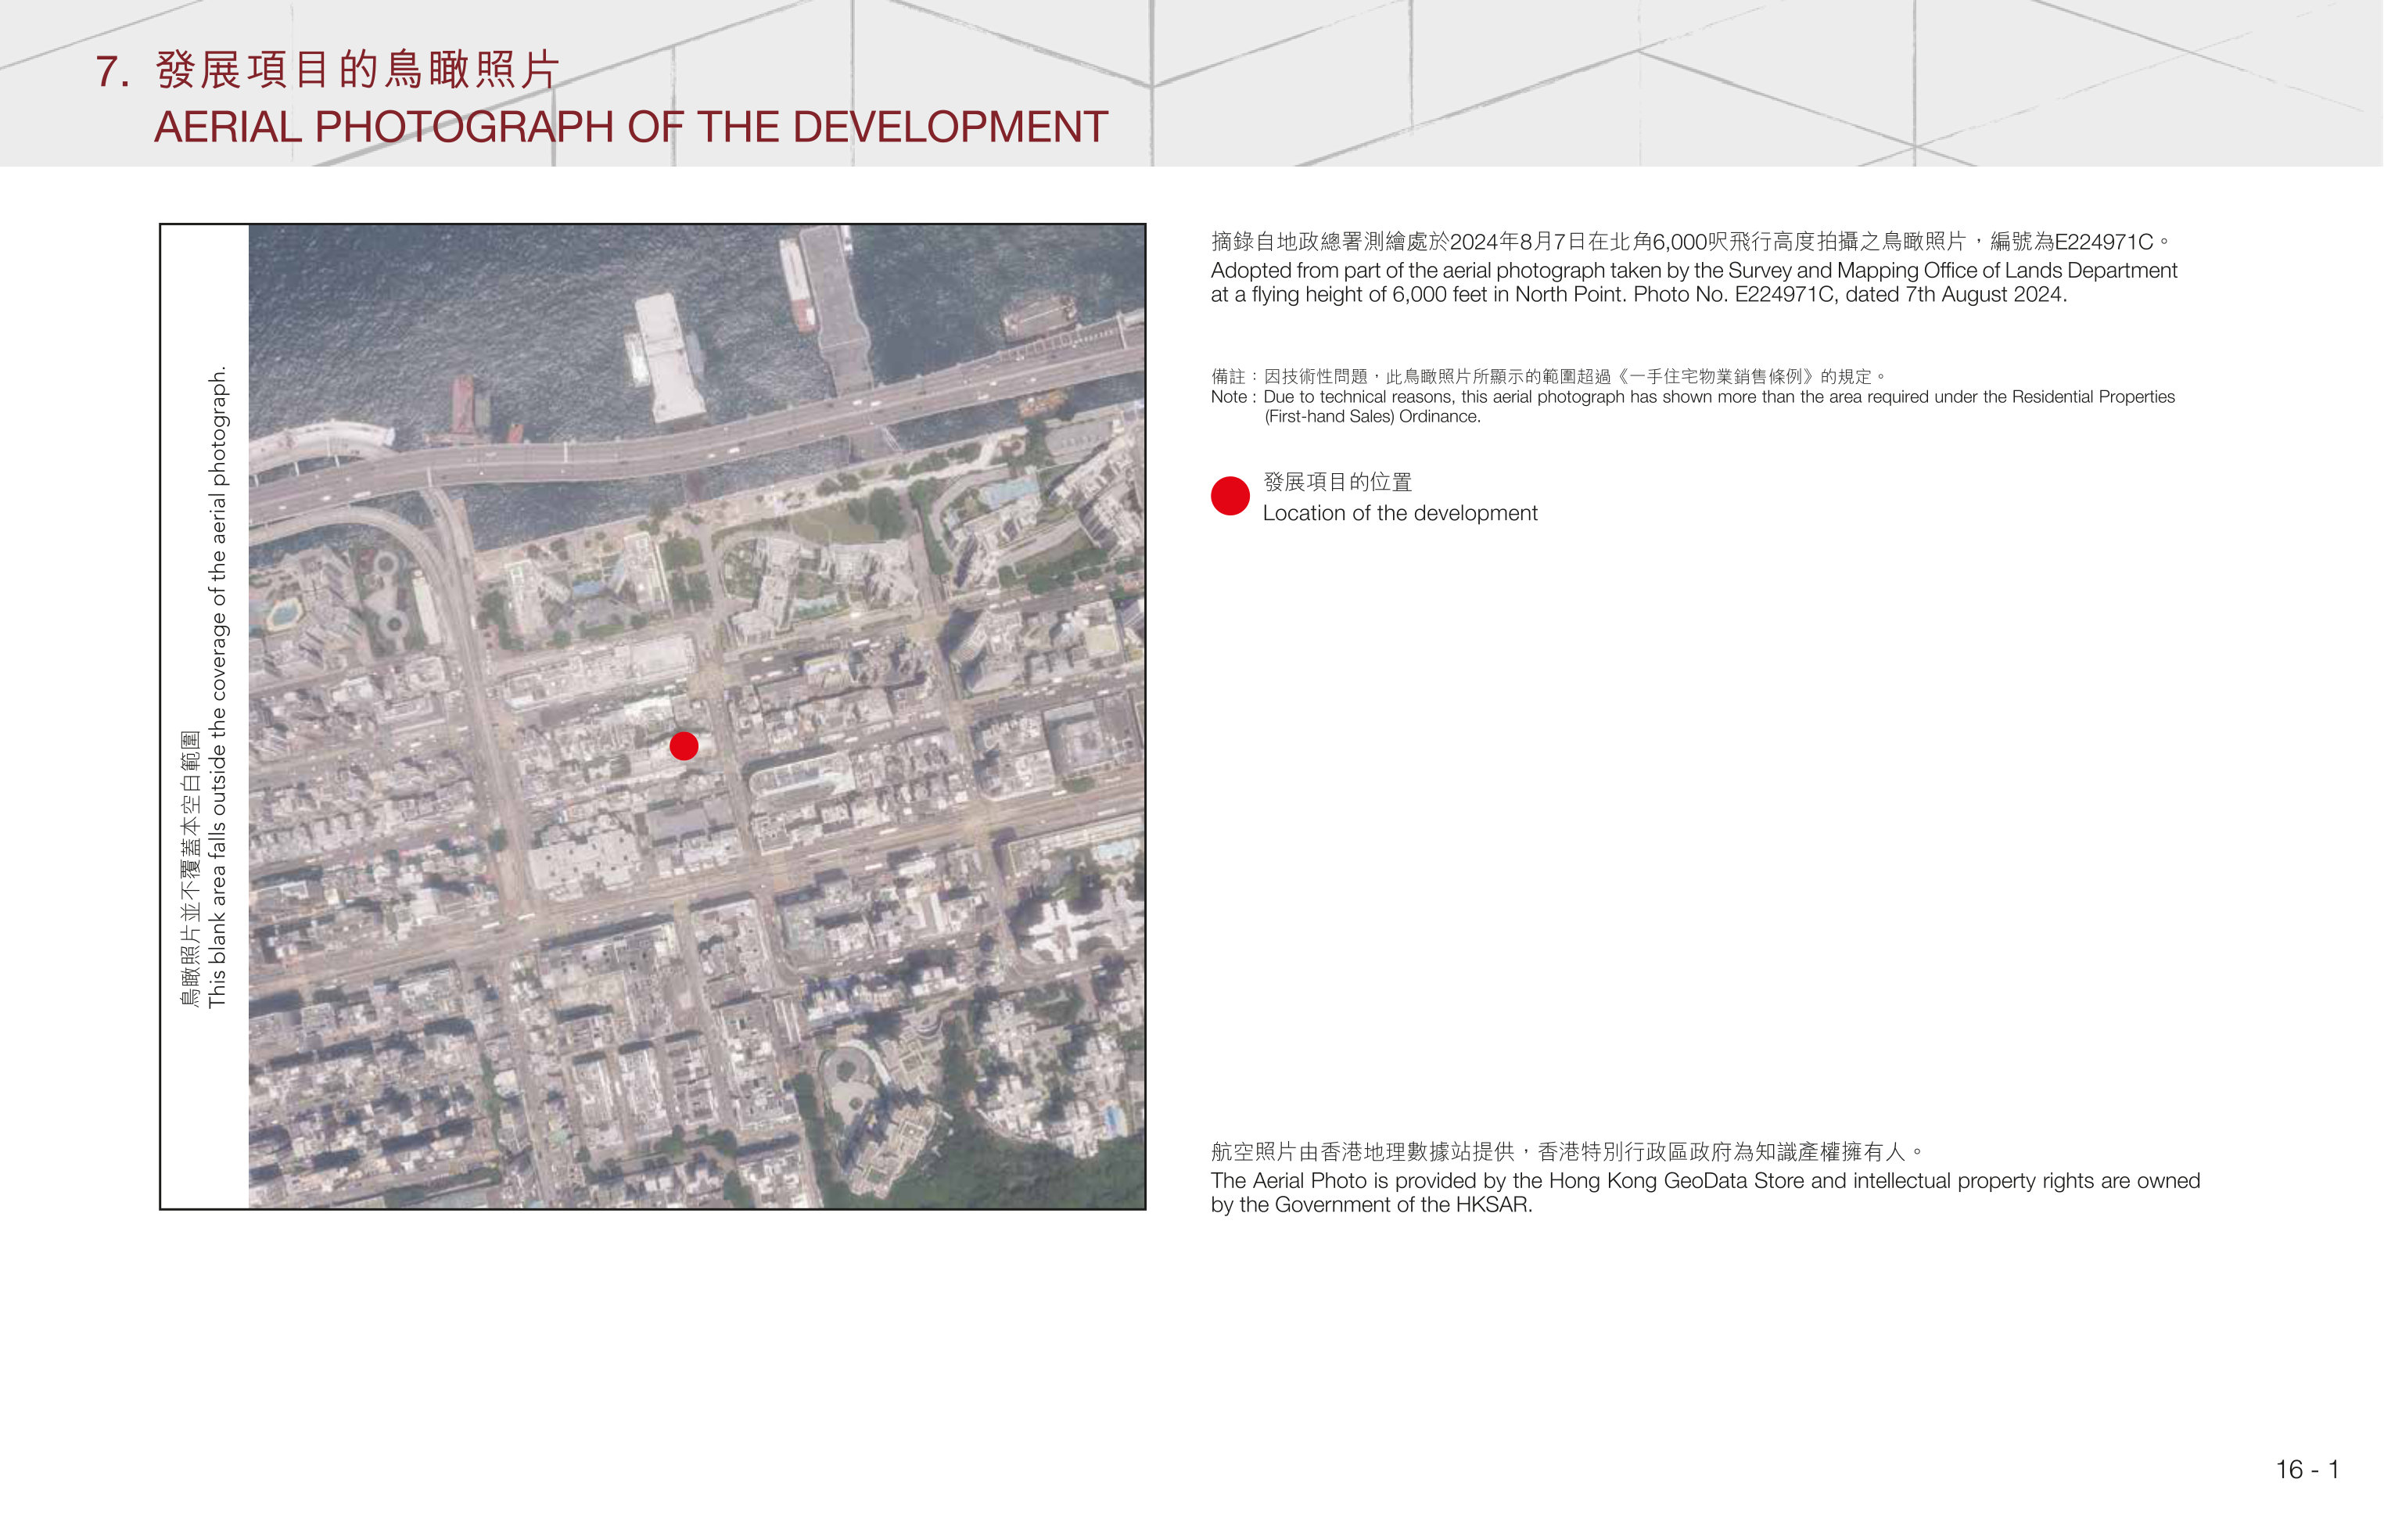Click the Note about Residential Properties Ordinance
This screenshot has width=2384, height=1540.
tap(1693, 406)
